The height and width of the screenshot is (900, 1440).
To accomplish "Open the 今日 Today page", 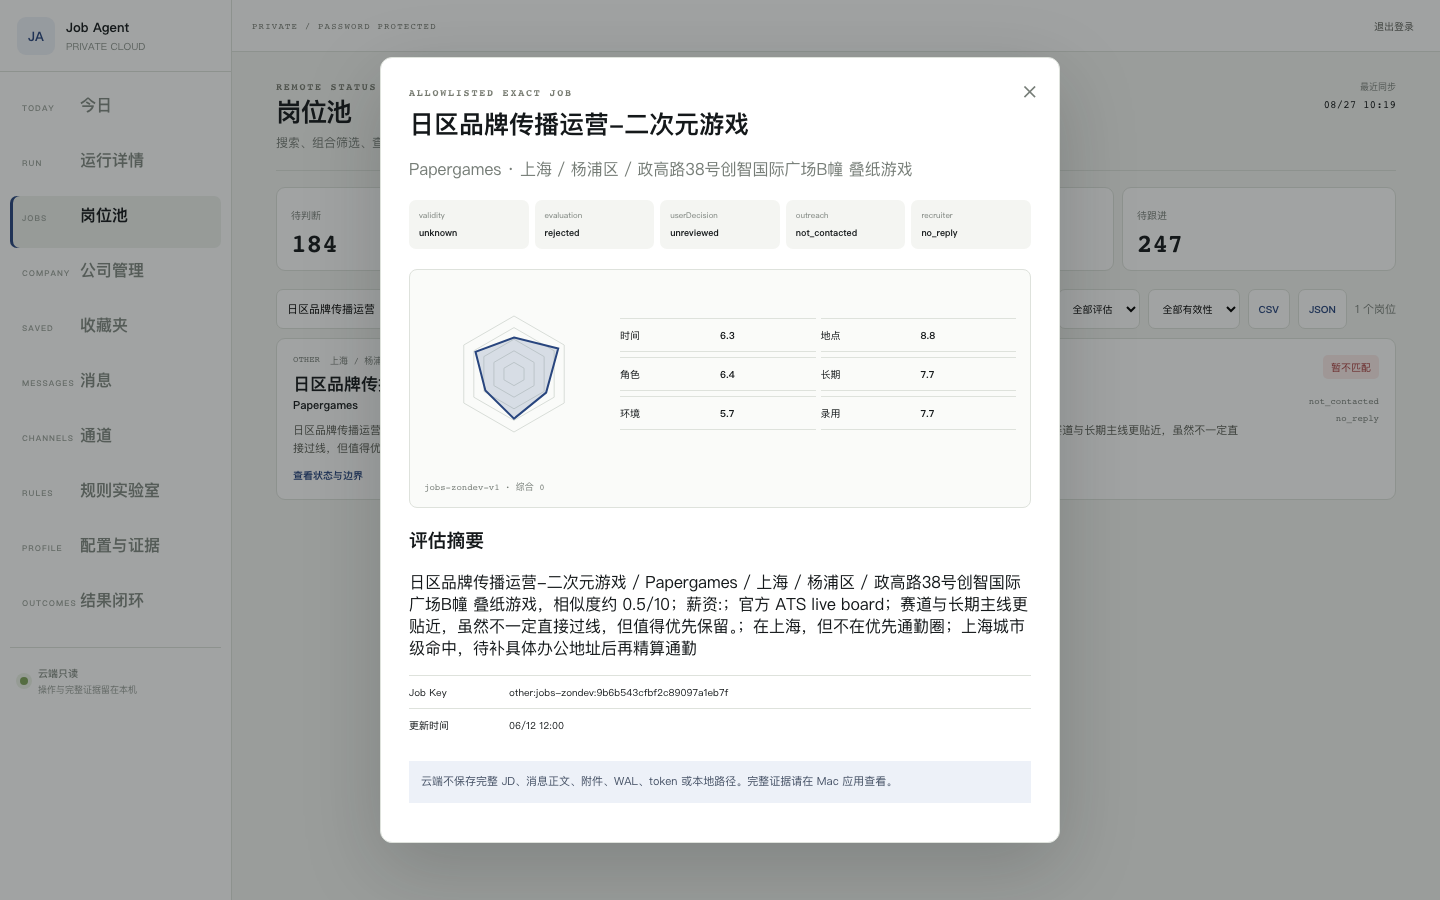I will 115,106.
